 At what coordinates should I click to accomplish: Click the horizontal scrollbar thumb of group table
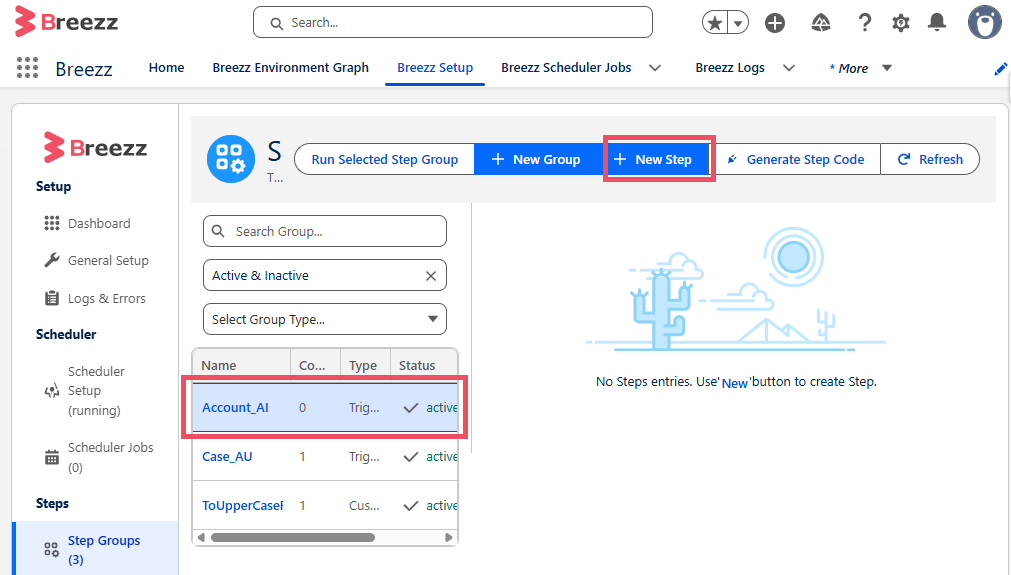tap(293, 538)
